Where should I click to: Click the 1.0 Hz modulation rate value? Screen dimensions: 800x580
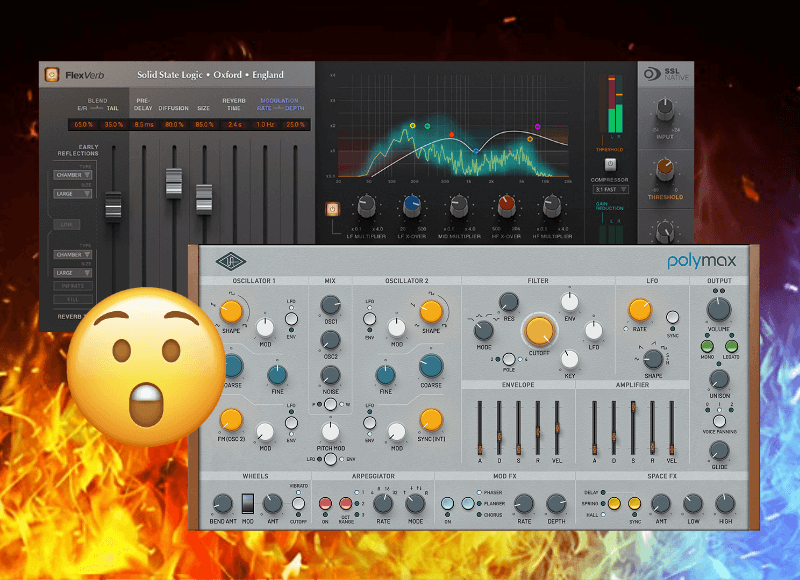click(265, 124)
